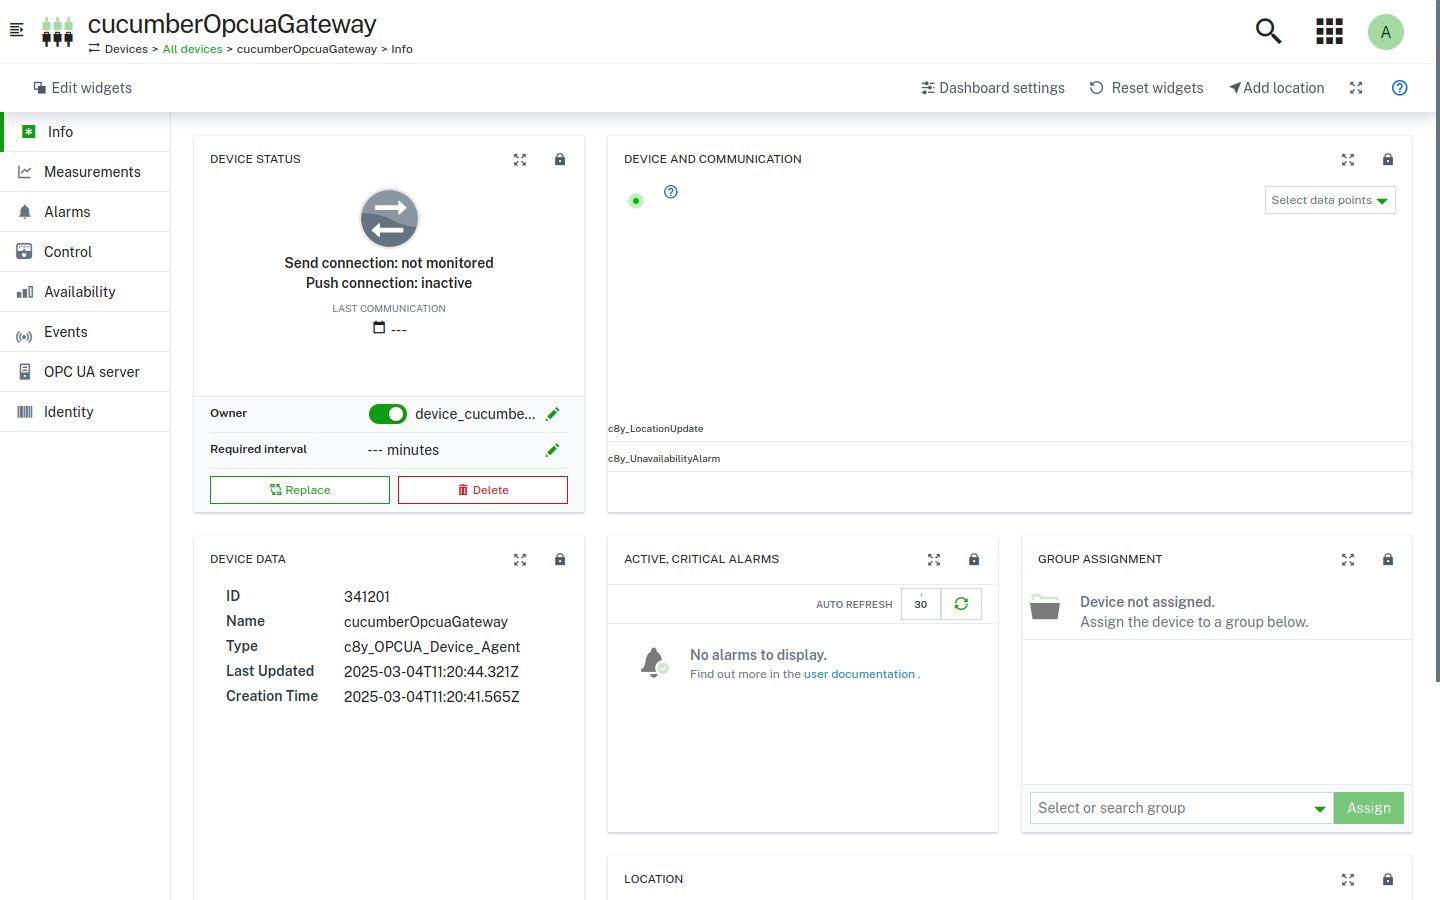
Task: Expand Device Status widget to fullscreen
Action: tap(520, 159)
